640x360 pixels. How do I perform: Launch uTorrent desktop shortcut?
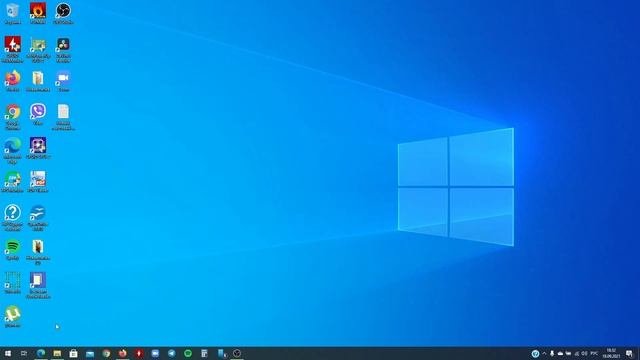click(13, 316)
